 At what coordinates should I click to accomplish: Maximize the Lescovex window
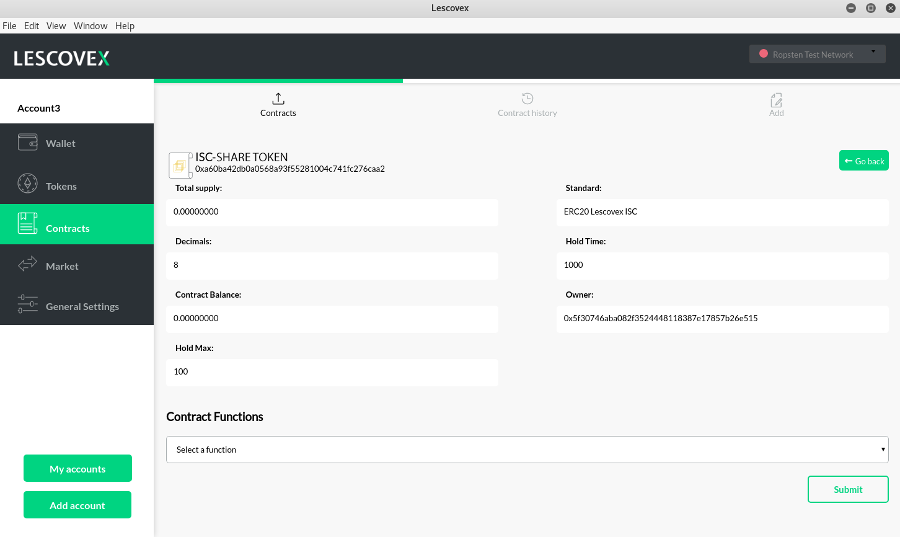tap(871, 8)
